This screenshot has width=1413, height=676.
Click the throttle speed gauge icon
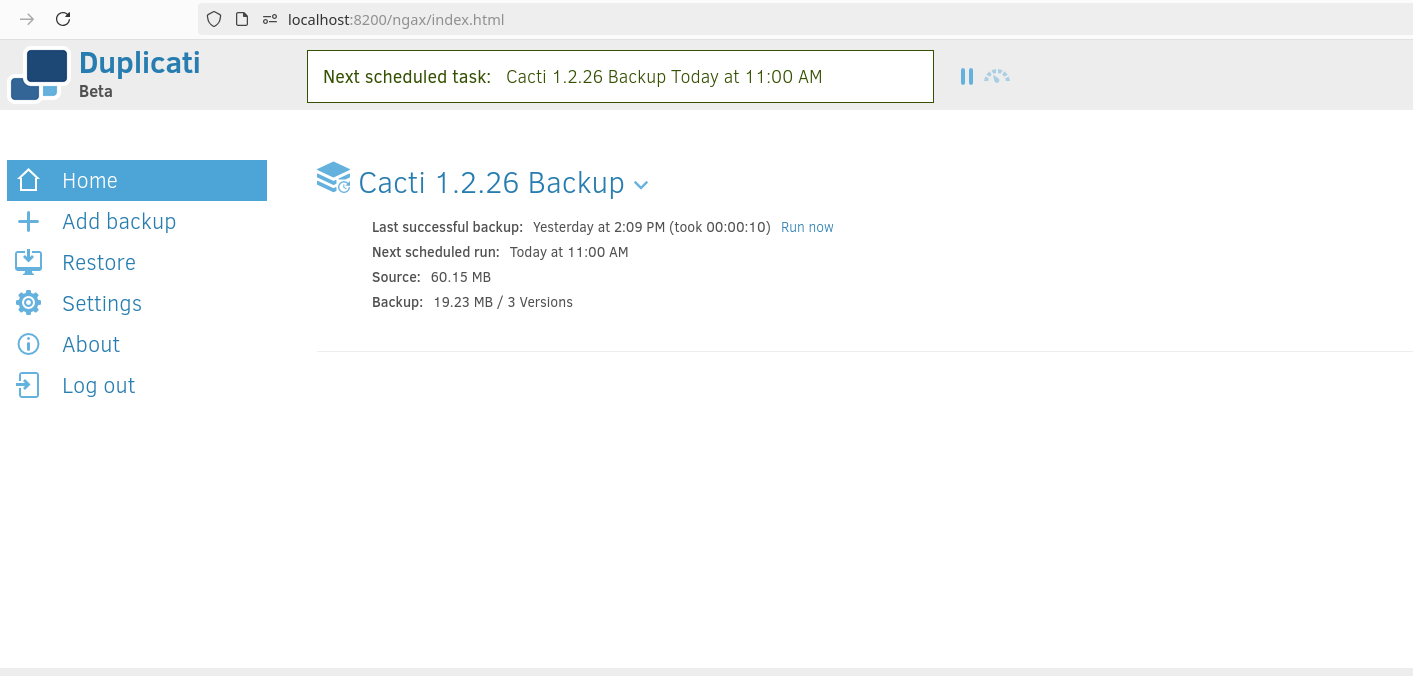click(x=996, y=76)
